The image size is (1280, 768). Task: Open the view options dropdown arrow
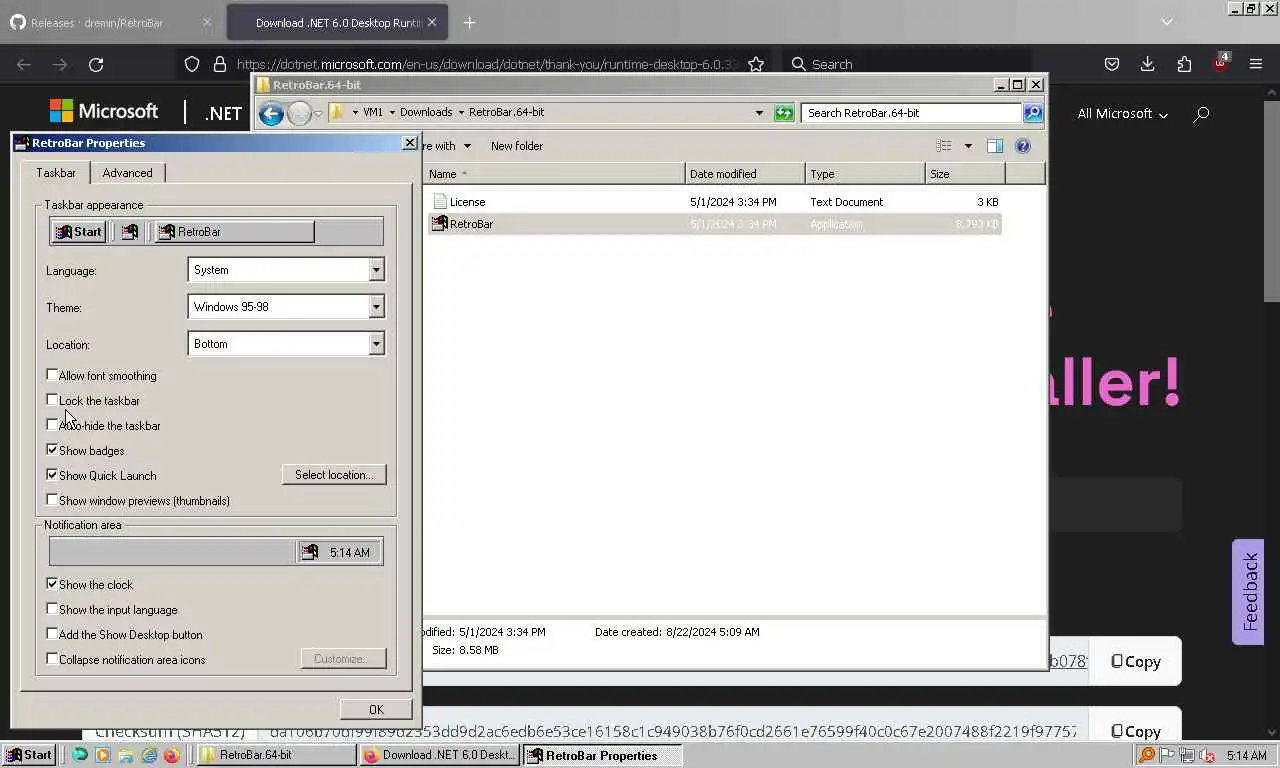[x=968, y=146]
